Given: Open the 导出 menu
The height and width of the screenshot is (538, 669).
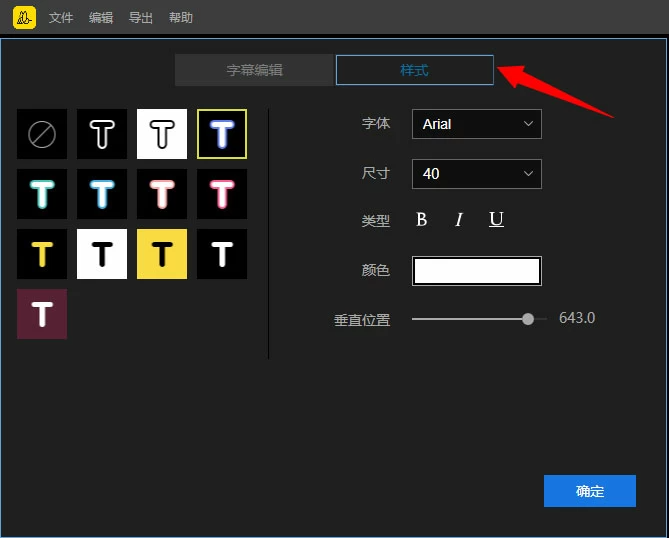Looking at the screenshot, I should [141, 18].
